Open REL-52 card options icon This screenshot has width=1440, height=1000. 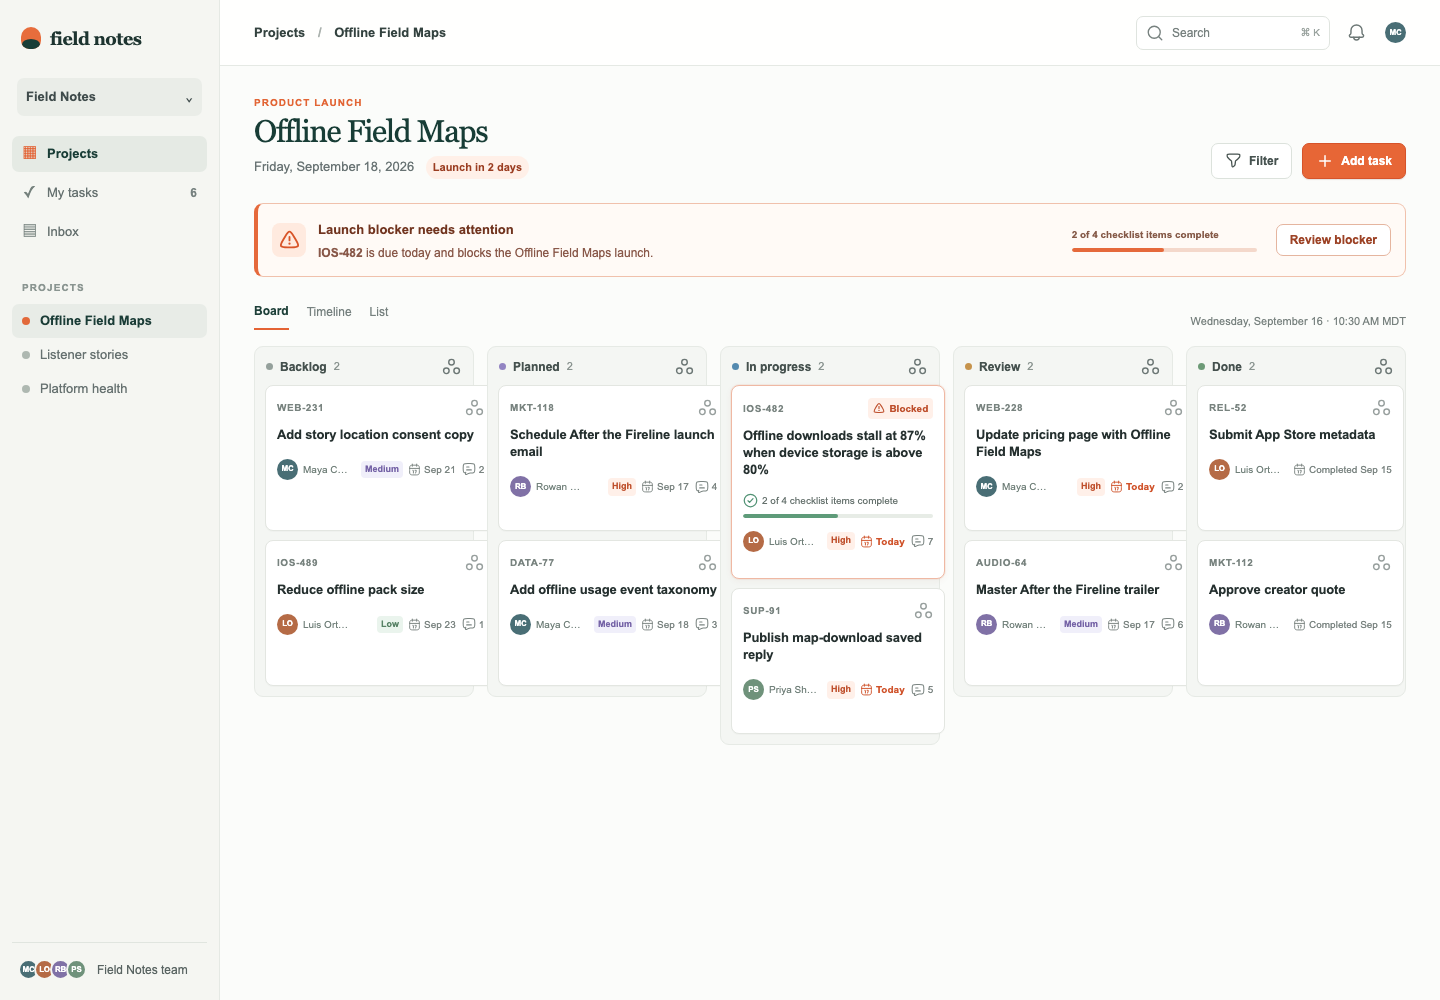[1381, 408]
